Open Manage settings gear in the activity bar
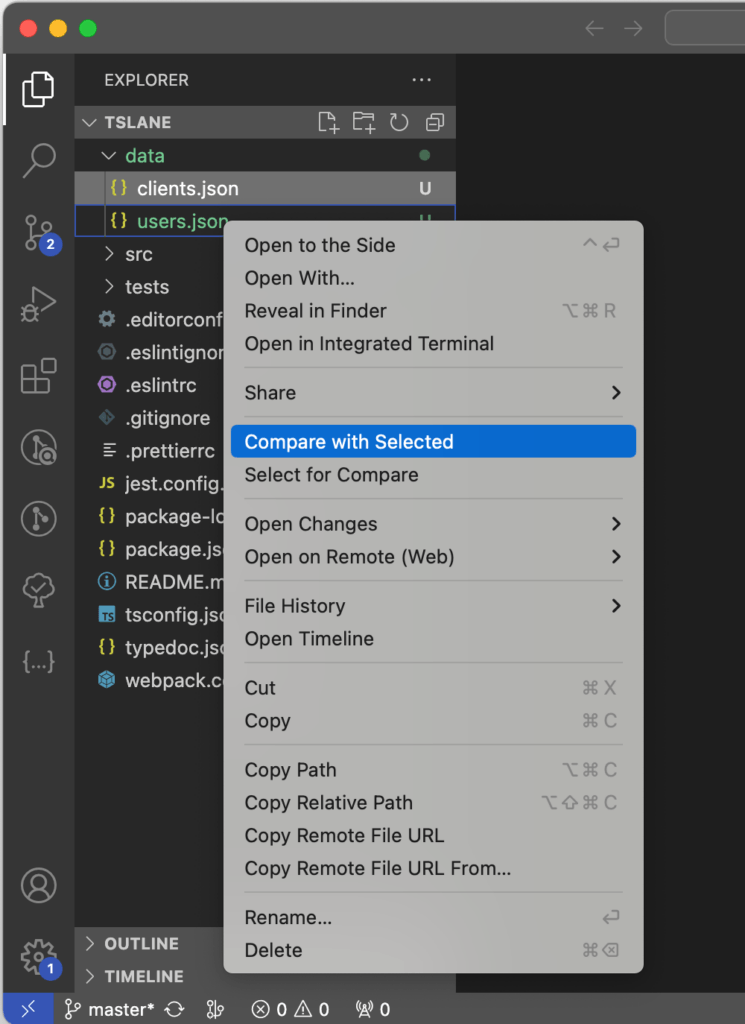This screenshot has height=1024, width=745. pyautogui.click(x=38, y=955)
